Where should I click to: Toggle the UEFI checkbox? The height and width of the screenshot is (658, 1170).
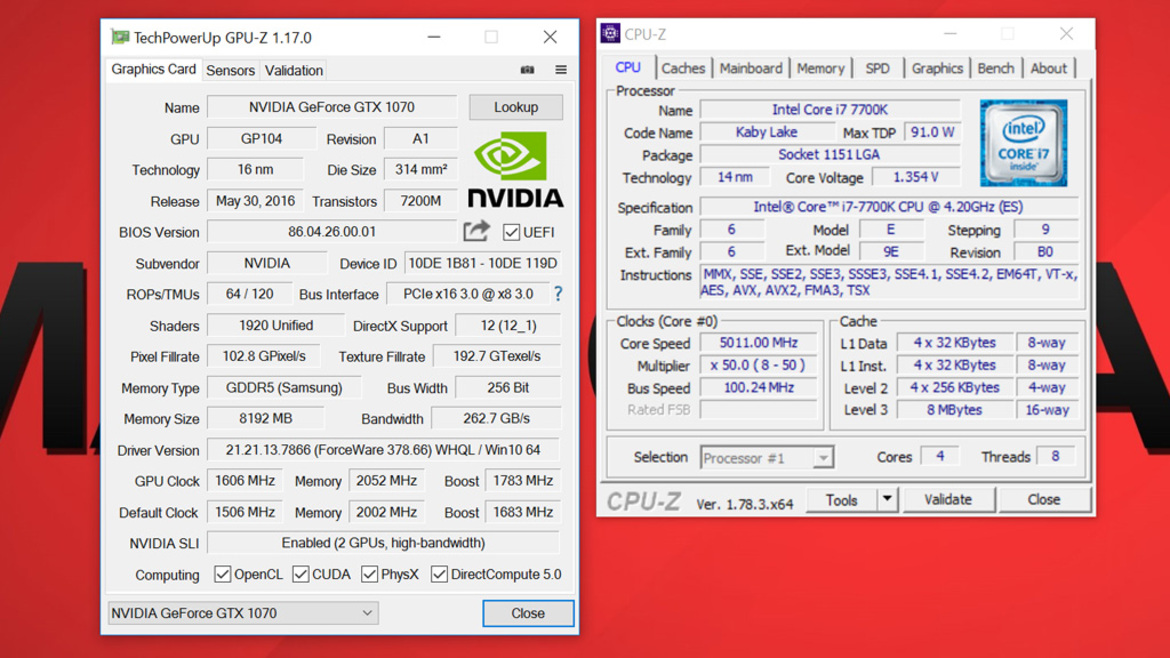pos(511,232)
